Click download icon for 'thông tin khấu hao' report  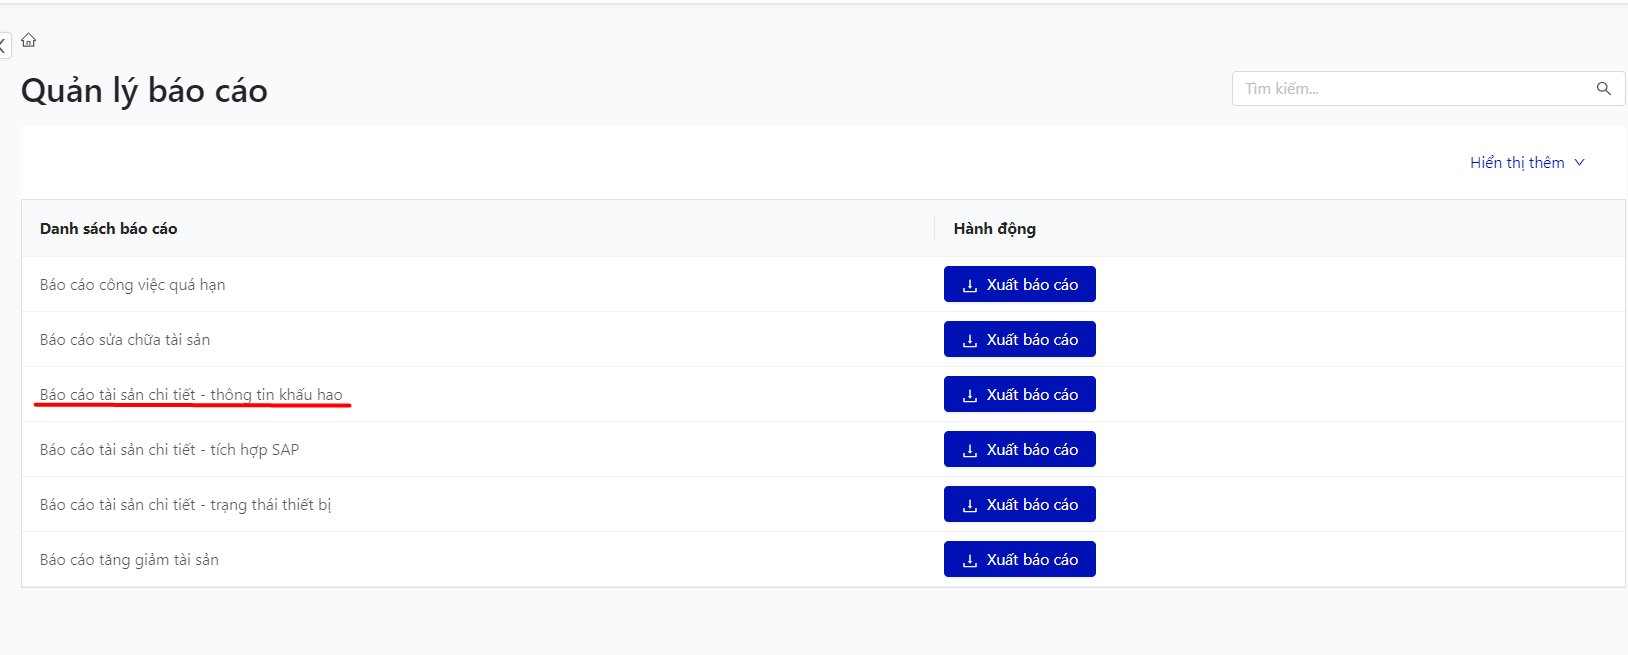point(969,395)
